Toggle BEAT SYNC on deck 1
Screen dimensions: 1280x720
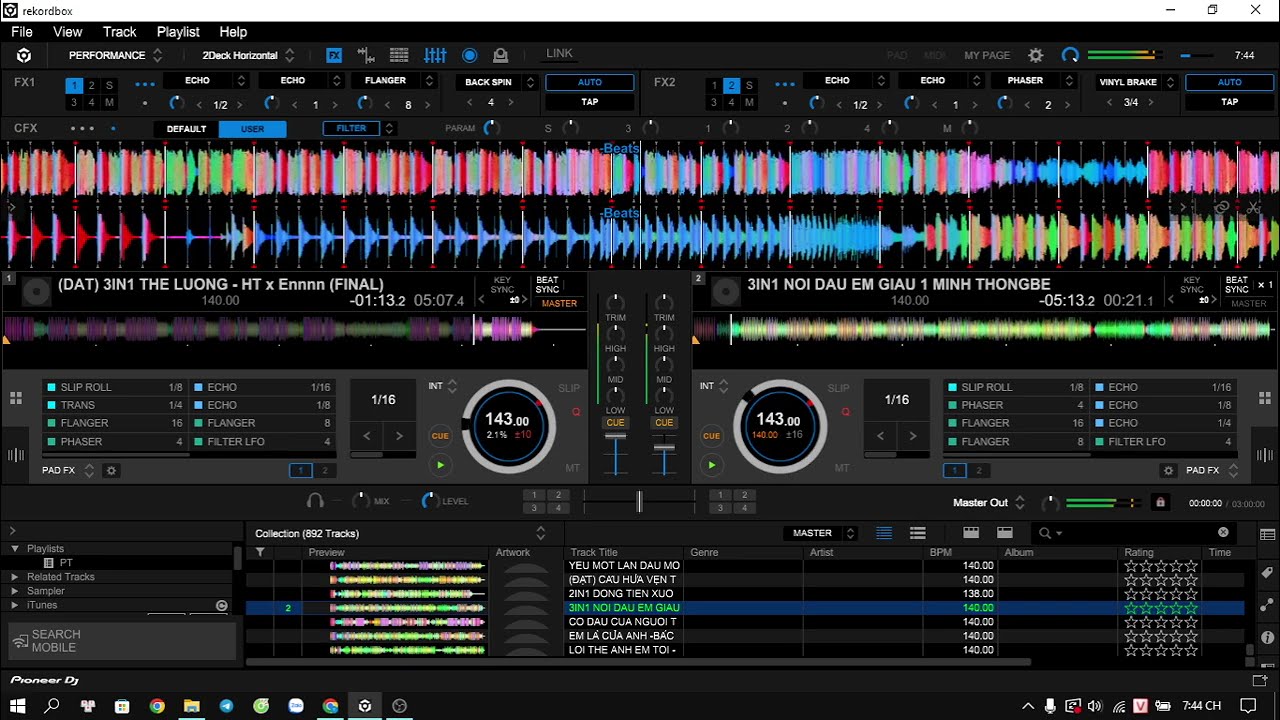pos(547,286)
